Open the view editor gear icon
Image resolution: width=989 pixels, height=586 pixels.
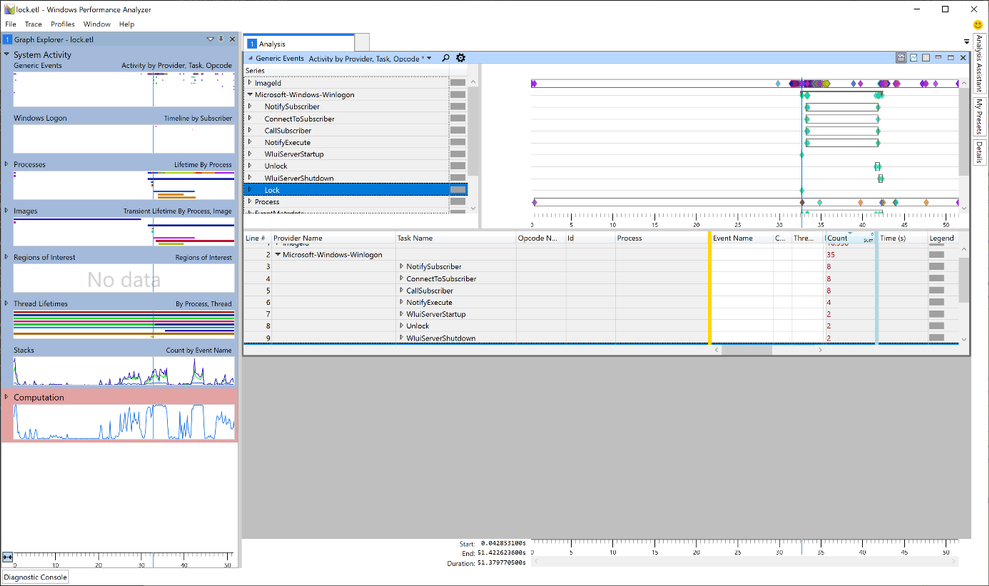(460, 58)
